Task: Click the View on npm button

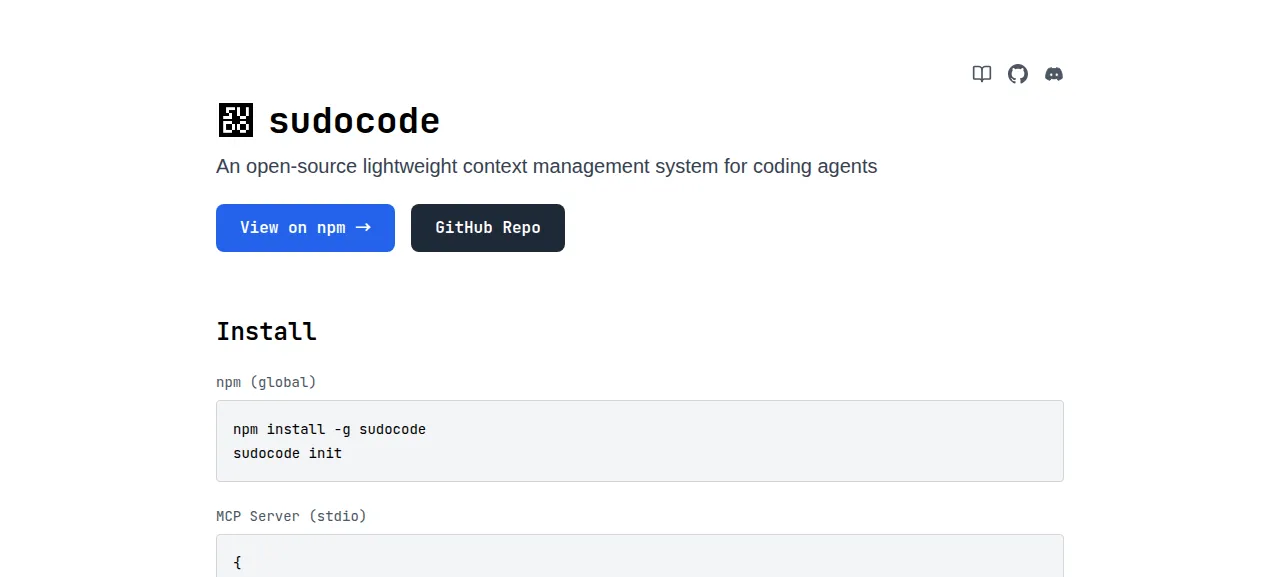Action: pos(305,228)
